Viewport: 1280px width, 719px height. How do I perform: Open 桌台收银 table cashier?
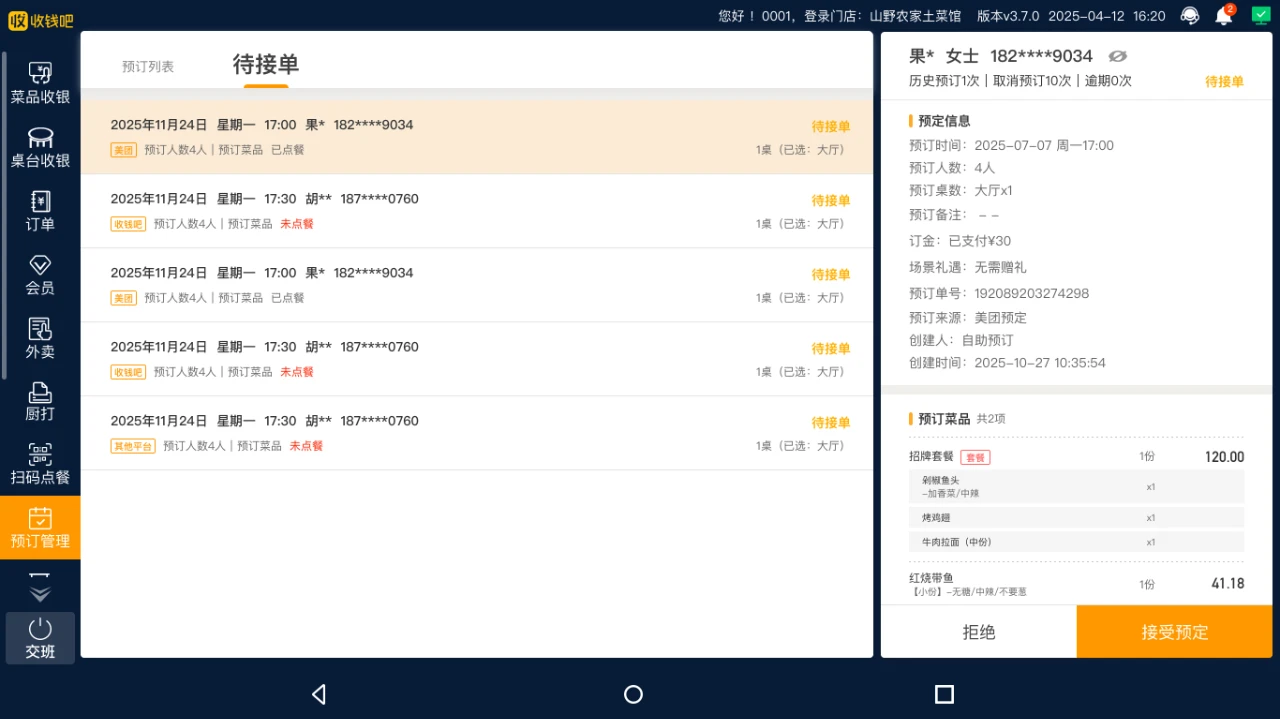(40, 148)
